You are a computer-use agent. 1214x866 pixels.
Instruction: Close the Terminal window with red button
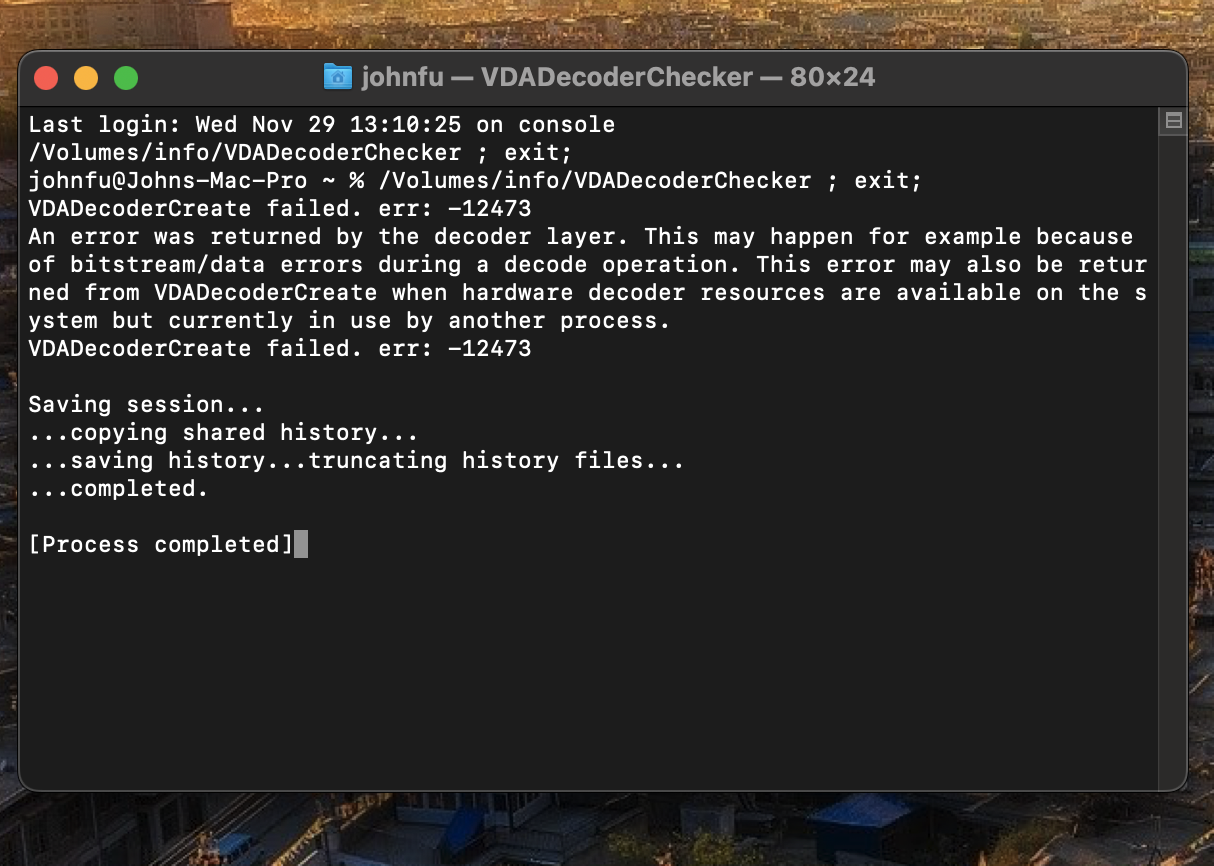[46, 78]
